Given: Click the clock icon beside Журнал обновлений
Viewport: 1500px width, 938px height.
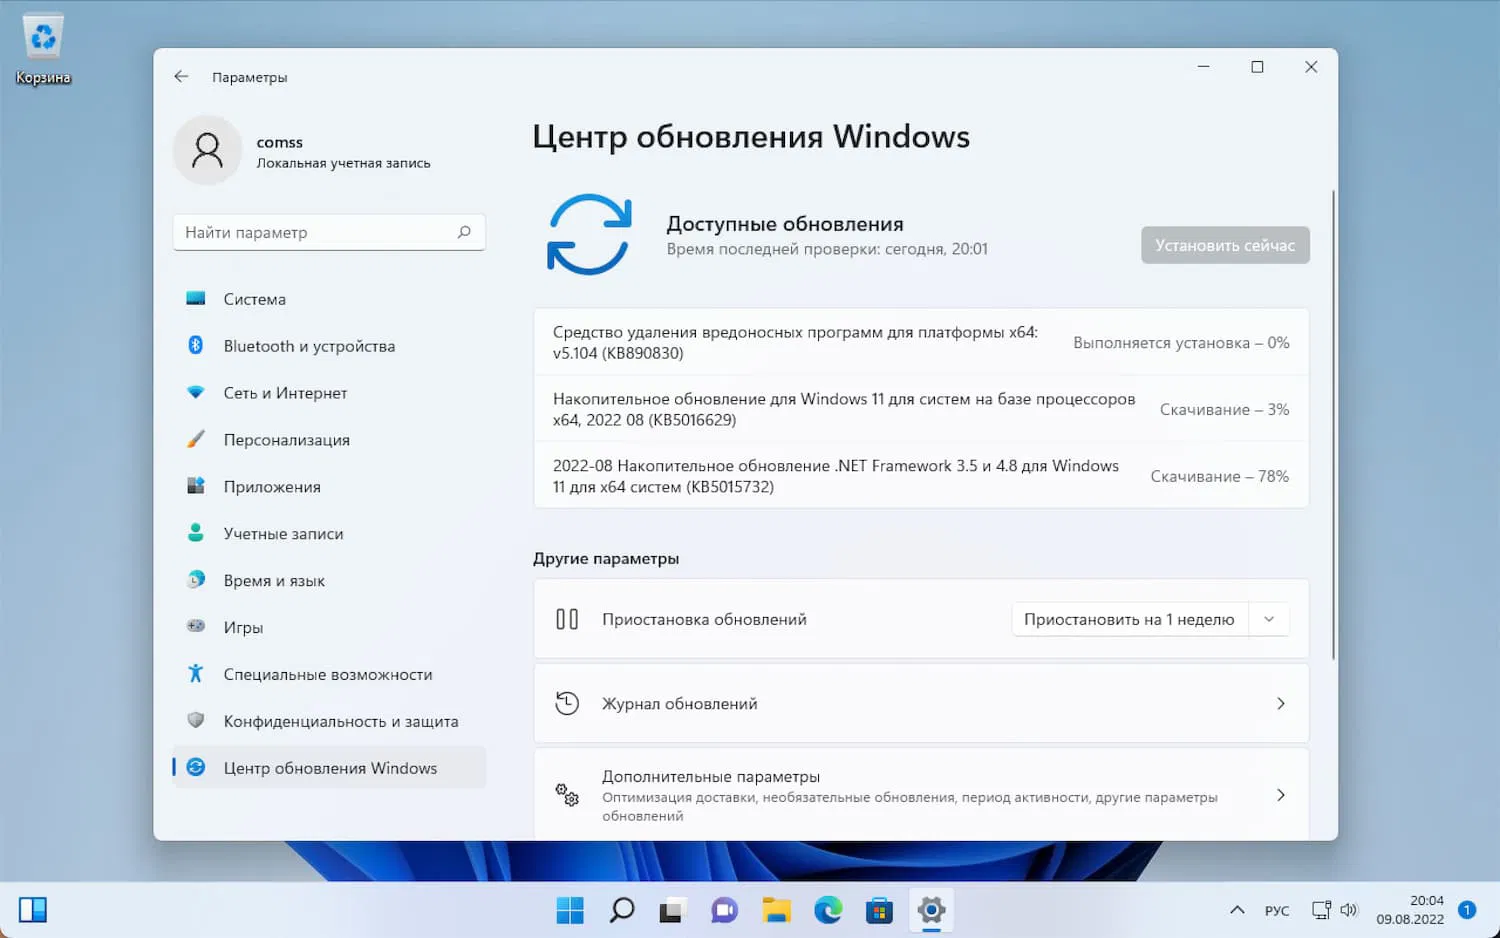Looking at the screenshot, I should point(567,703).
